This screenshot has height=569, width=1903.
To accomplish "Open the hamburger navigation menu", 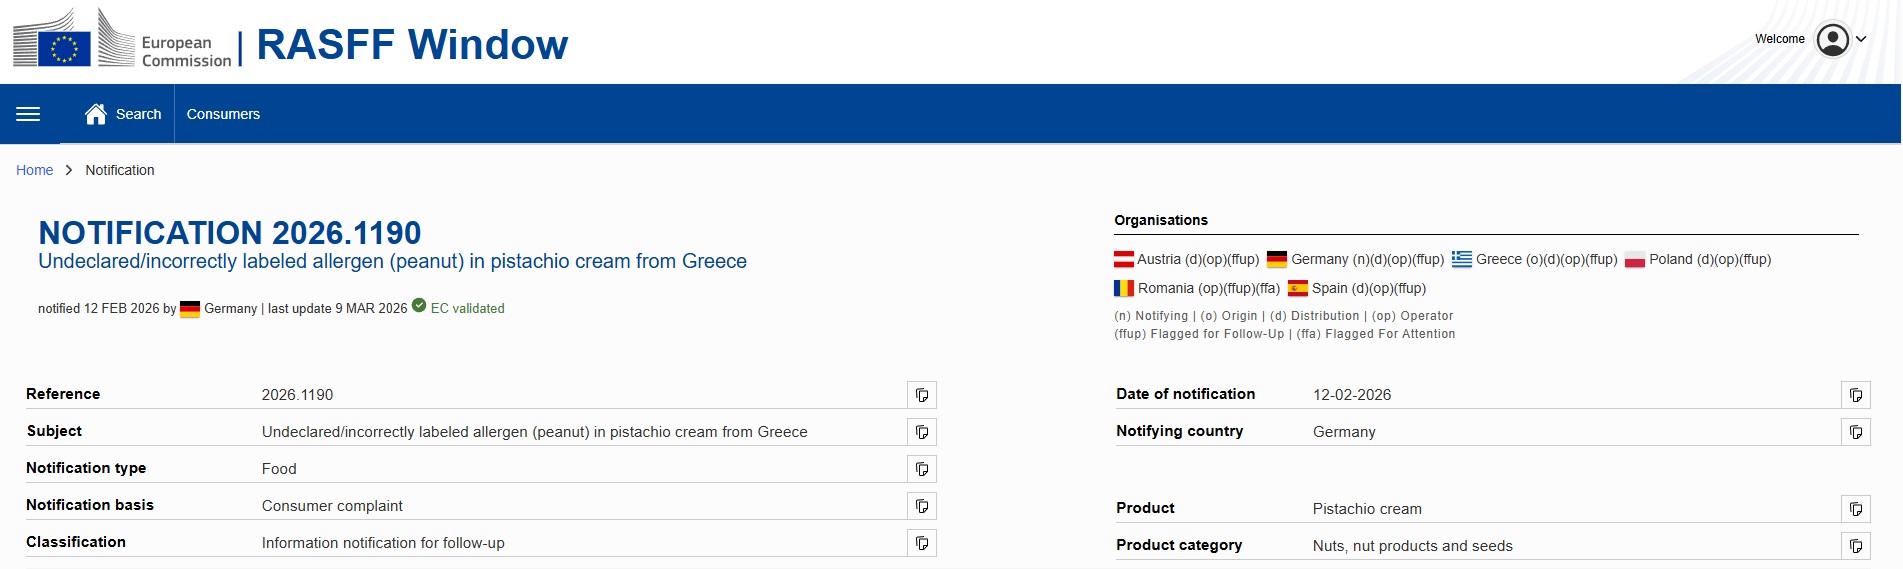I will 28,114.
